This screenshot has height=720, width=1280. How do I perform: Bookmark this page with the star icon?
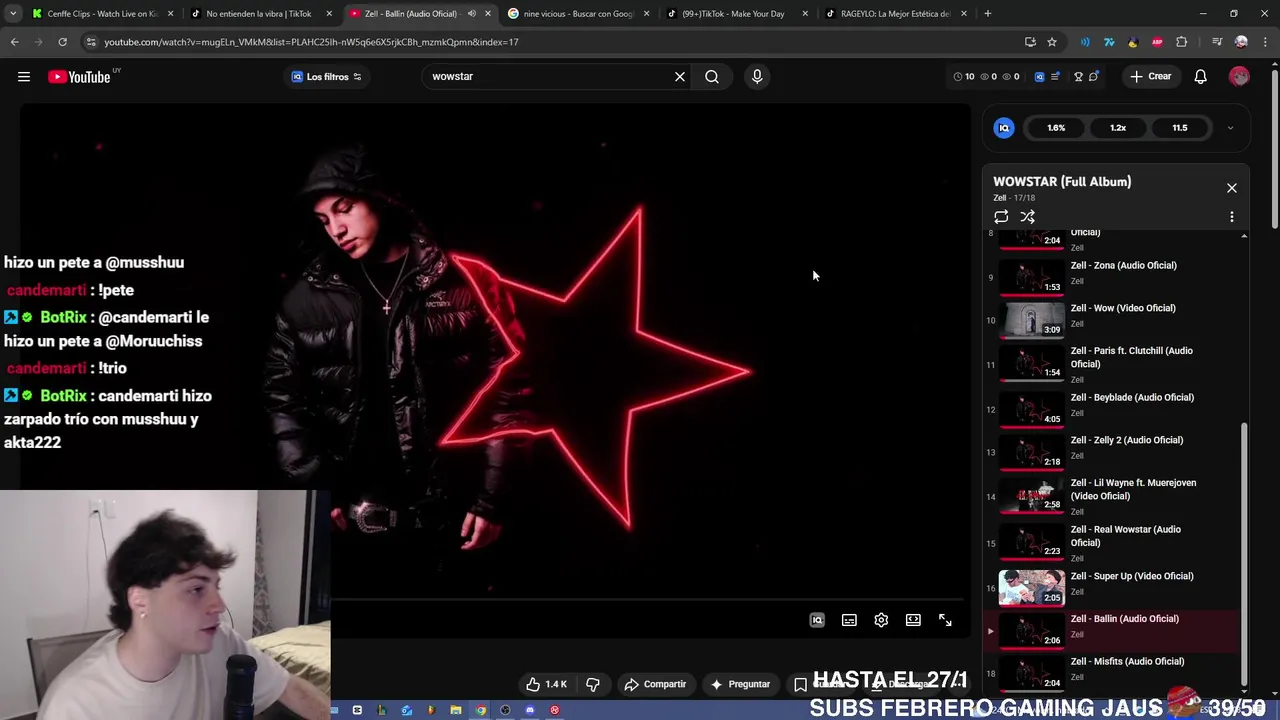click(1052, 42)
